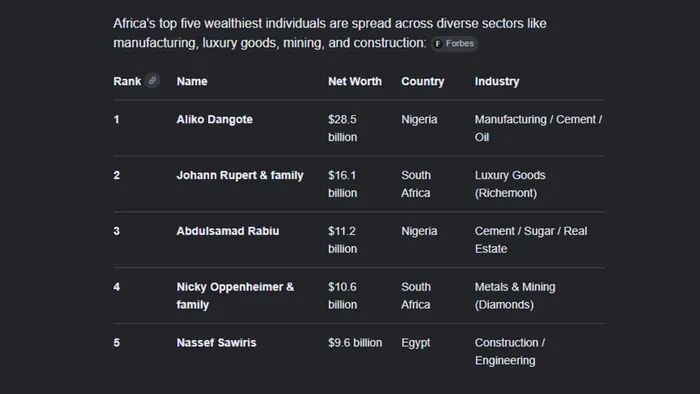Image resolution: width=700 pixels, height=394 pixels.
Task: Click rank number 4
Action: pos(117,287)
